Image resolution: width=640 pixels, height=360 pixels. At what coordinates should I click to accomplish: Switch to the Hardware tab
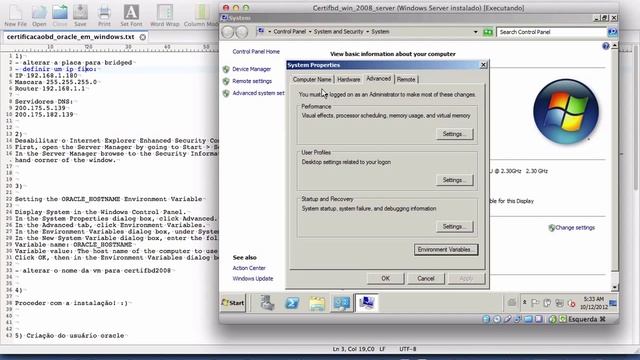[x=349, y=80]
